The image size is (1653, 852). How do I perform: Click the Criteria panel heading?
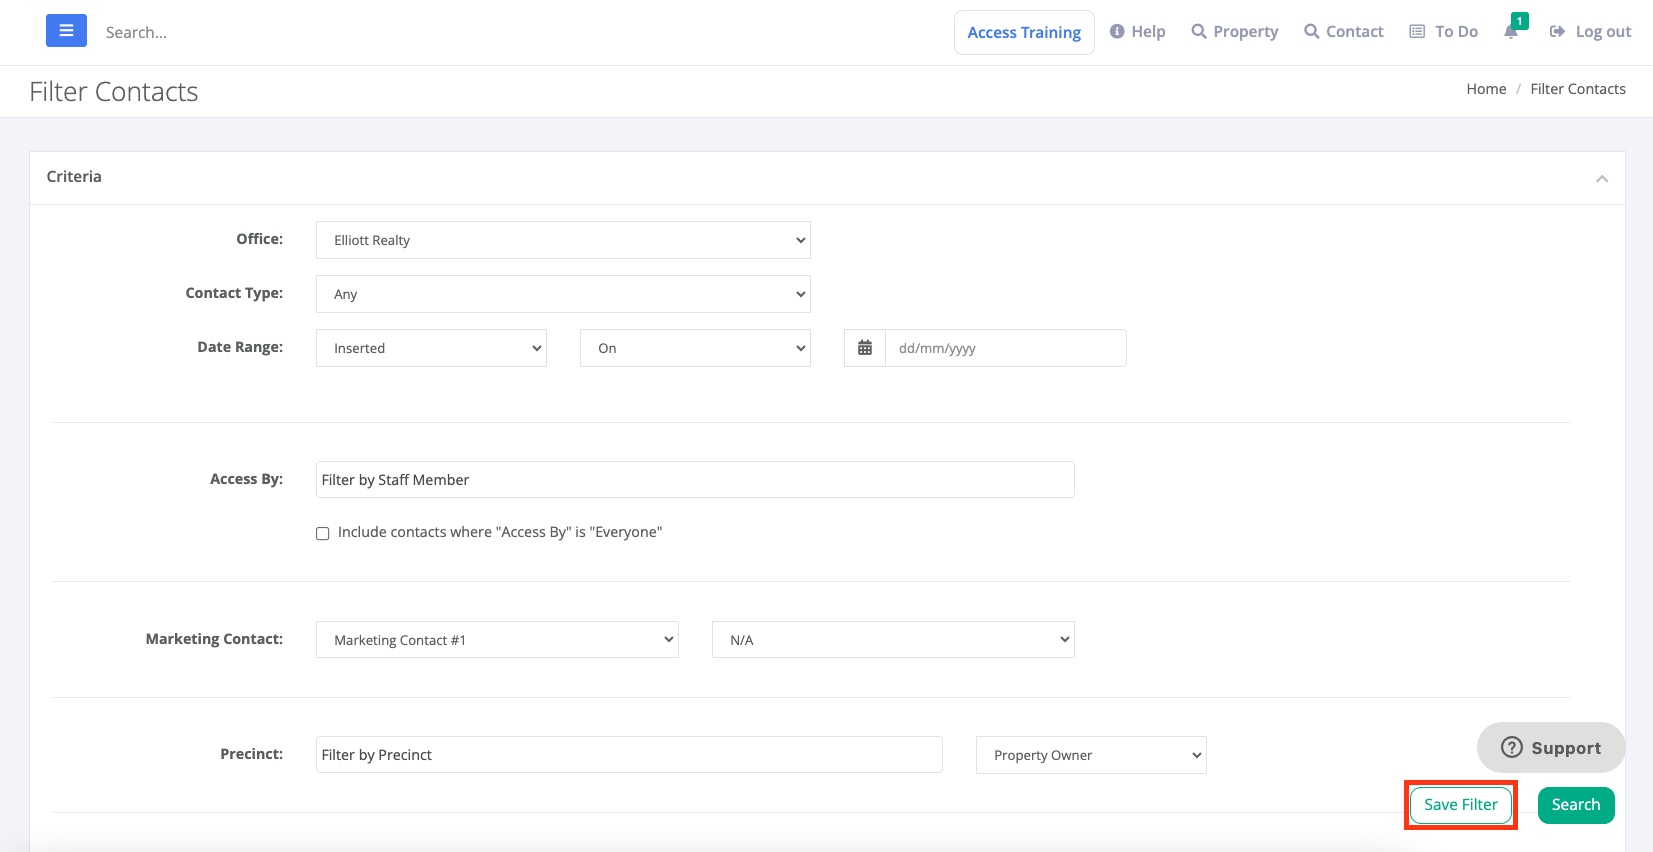click(74, 177)
